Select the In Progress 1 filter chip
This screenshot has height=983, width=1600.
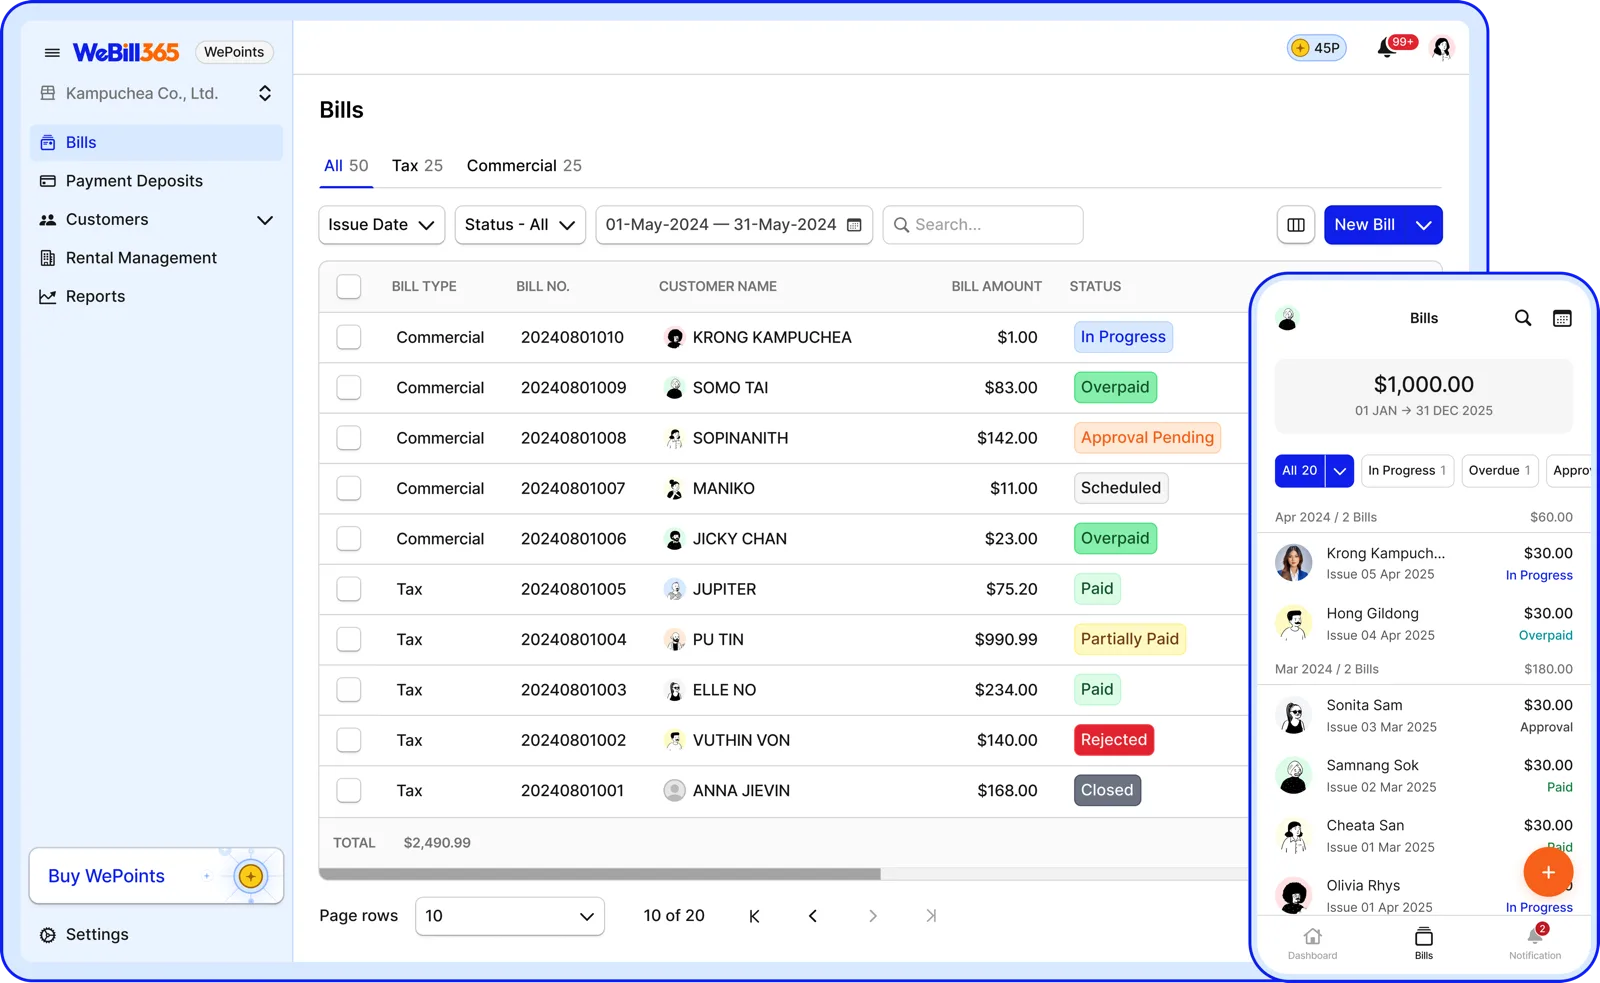(x=1407, y=471)
